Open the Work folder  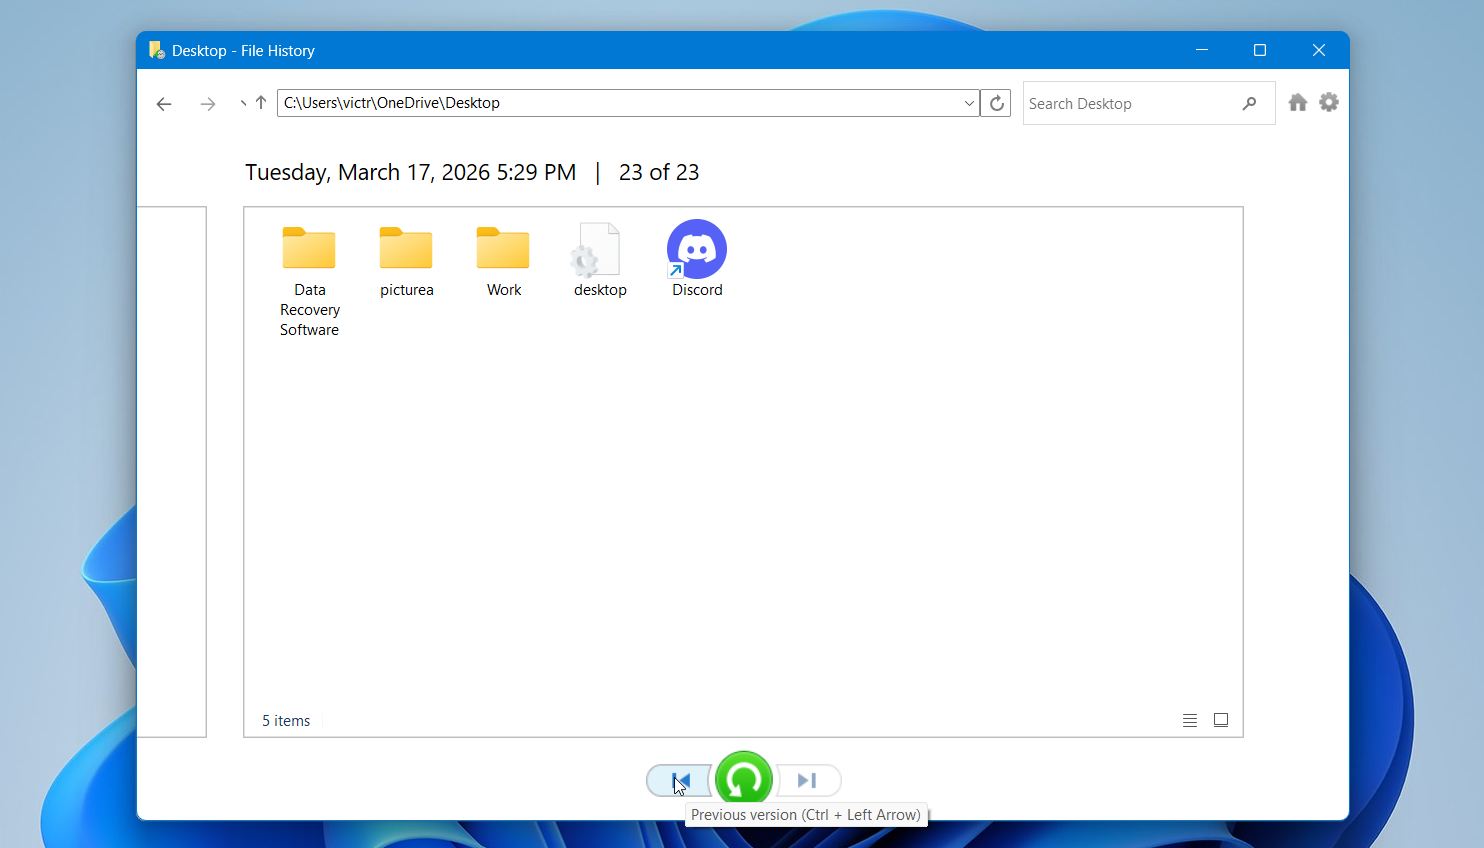pos(503,250)
